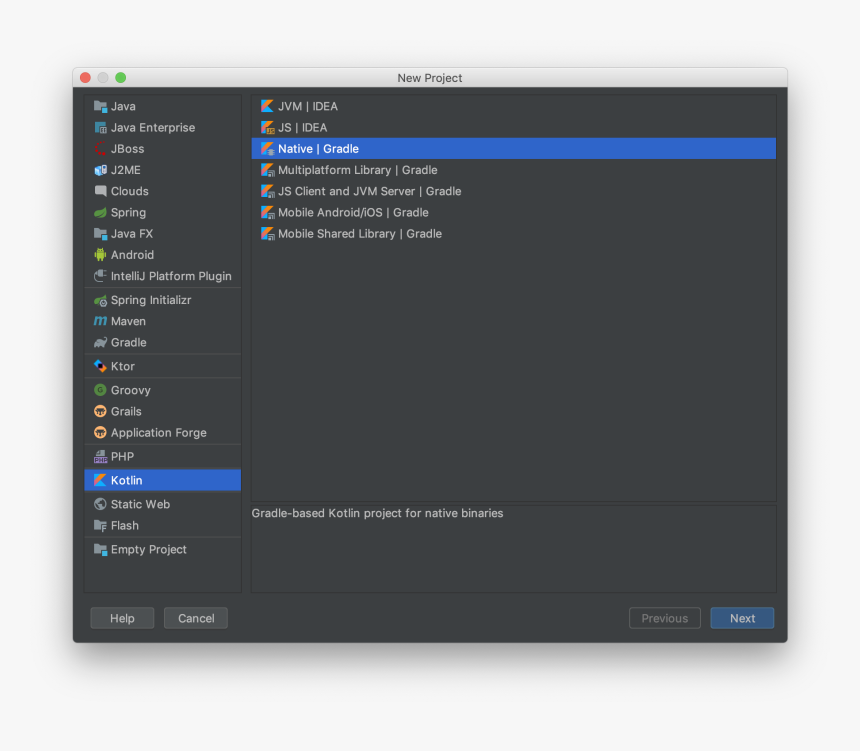Click the green Spring leaf icon
This screenshot has width=860, height=751.
[x=100, y=213]
